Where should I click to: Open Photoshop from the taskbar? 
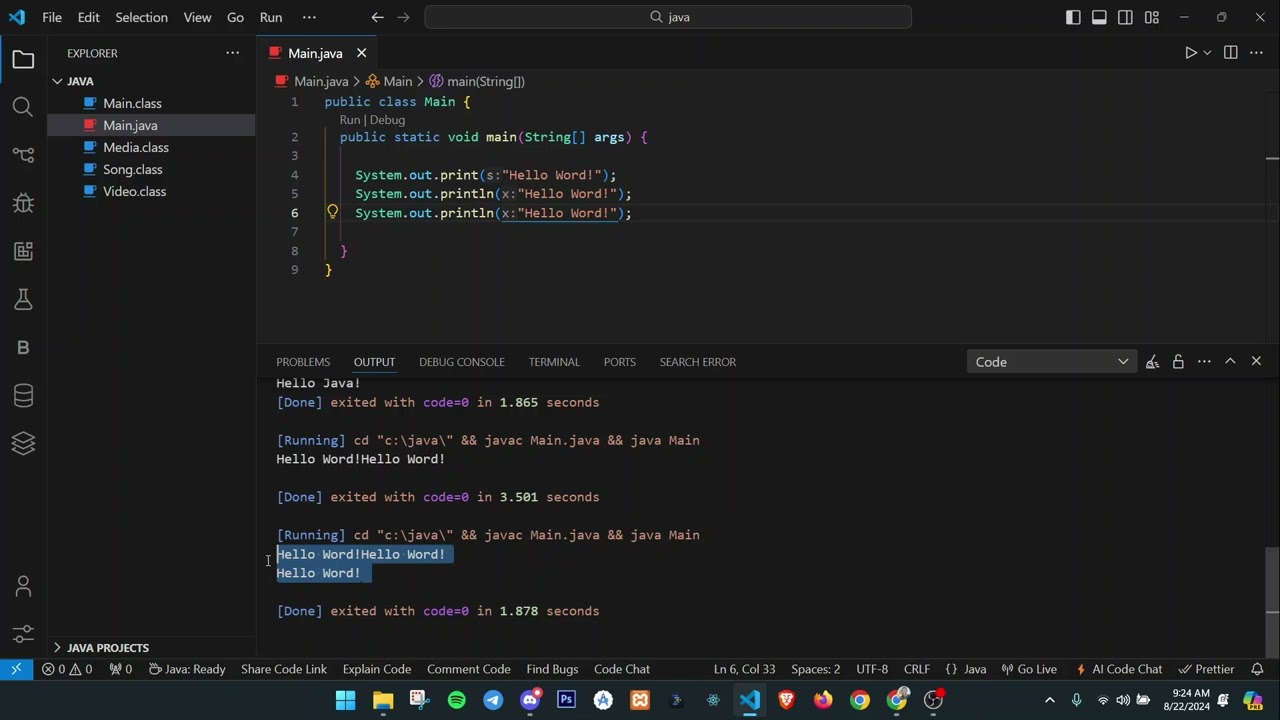pos(566,700)
